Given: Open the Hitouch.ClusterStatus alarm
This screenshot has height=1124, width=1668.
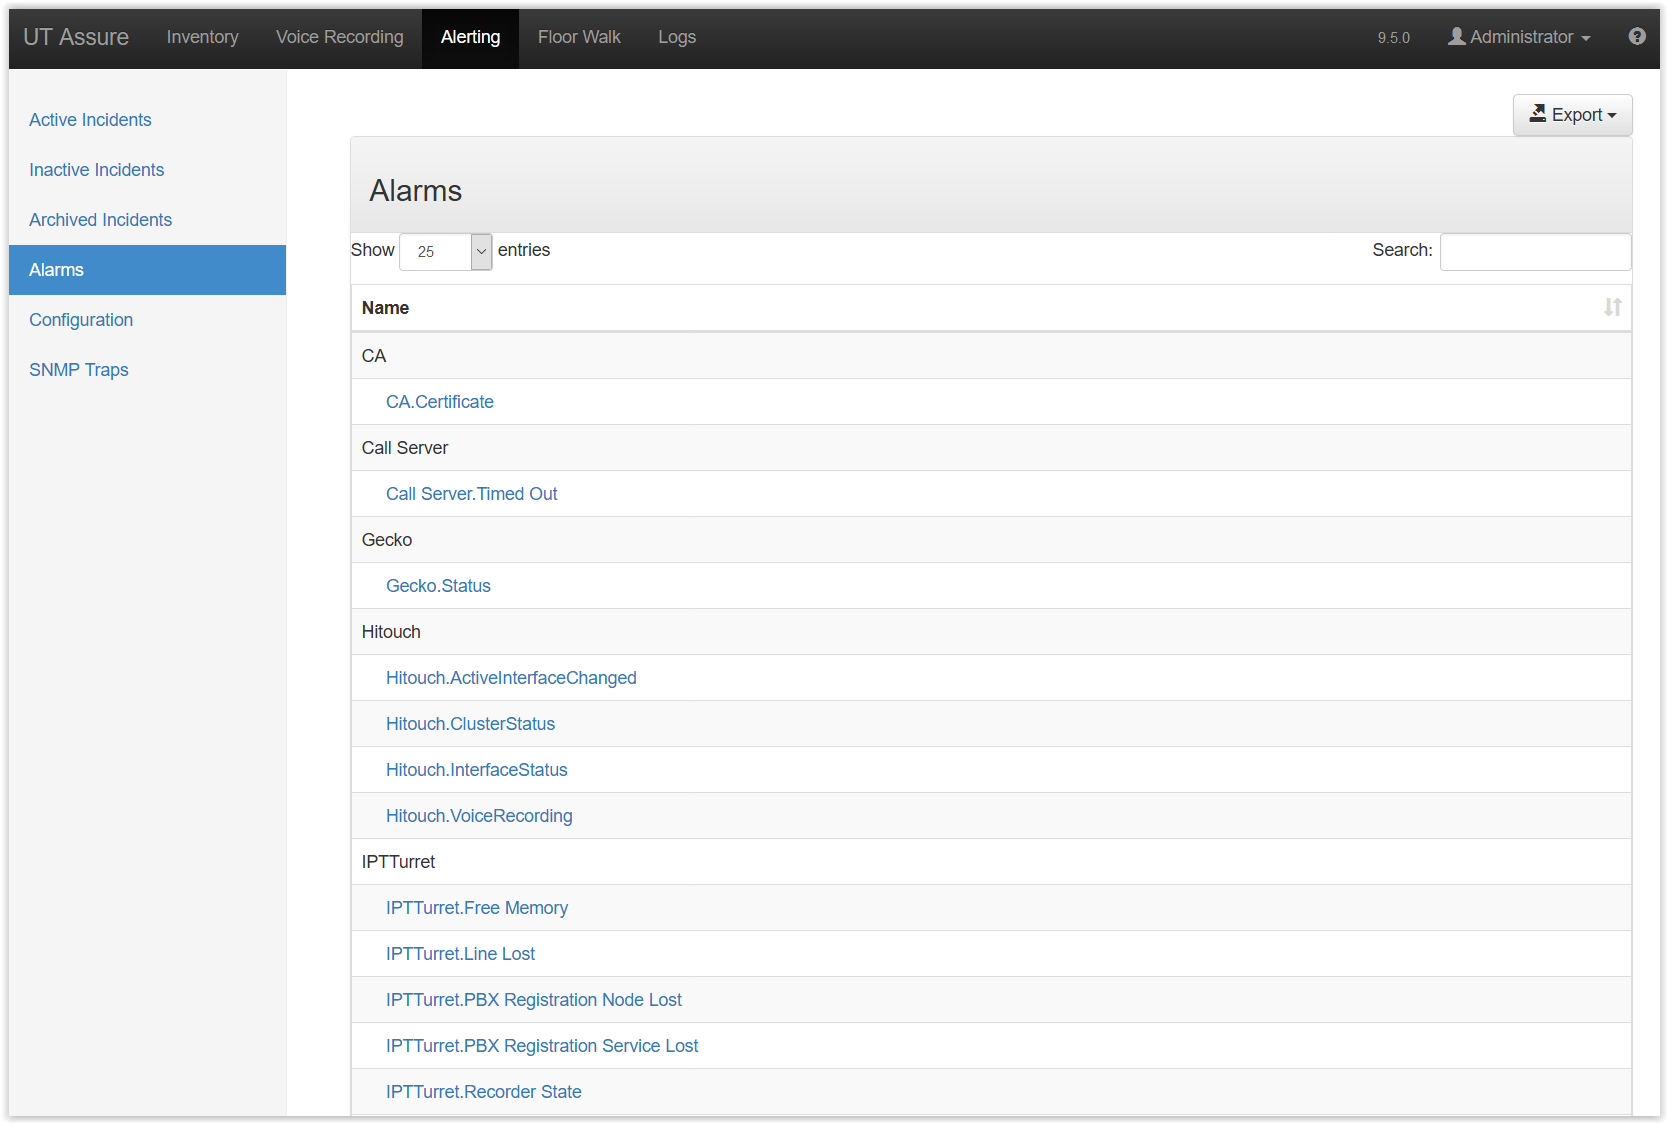Looking at the screenshot, I should (x=470, y=724).
